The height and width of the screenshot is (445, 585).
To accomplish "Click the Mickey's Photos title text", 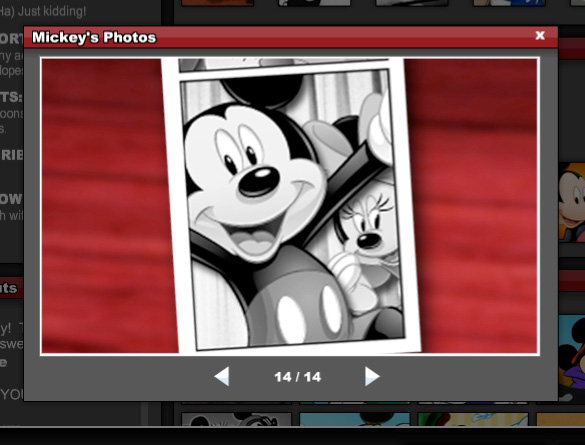I will point(94,38).
